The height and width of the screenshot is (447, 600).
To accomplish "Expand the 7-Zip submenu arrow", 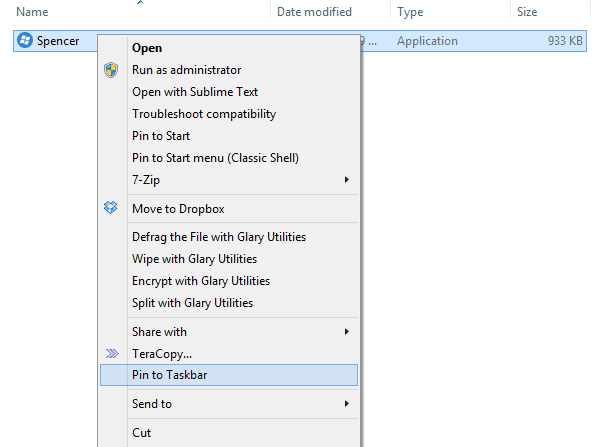I will pos(347,179).
